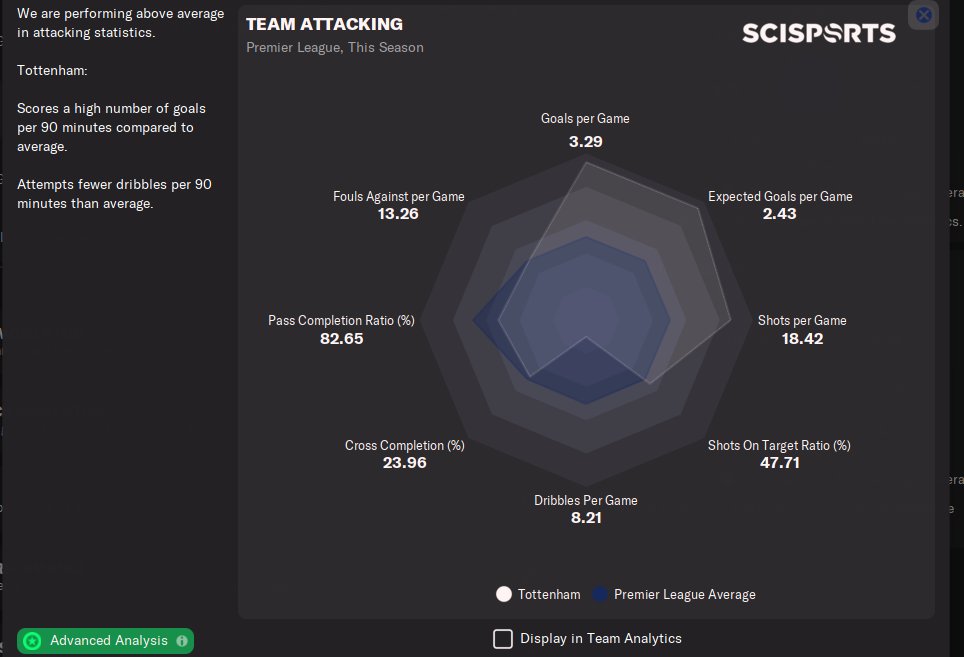
Task: Click the Dribbles Per Game label
Action: 585,500
